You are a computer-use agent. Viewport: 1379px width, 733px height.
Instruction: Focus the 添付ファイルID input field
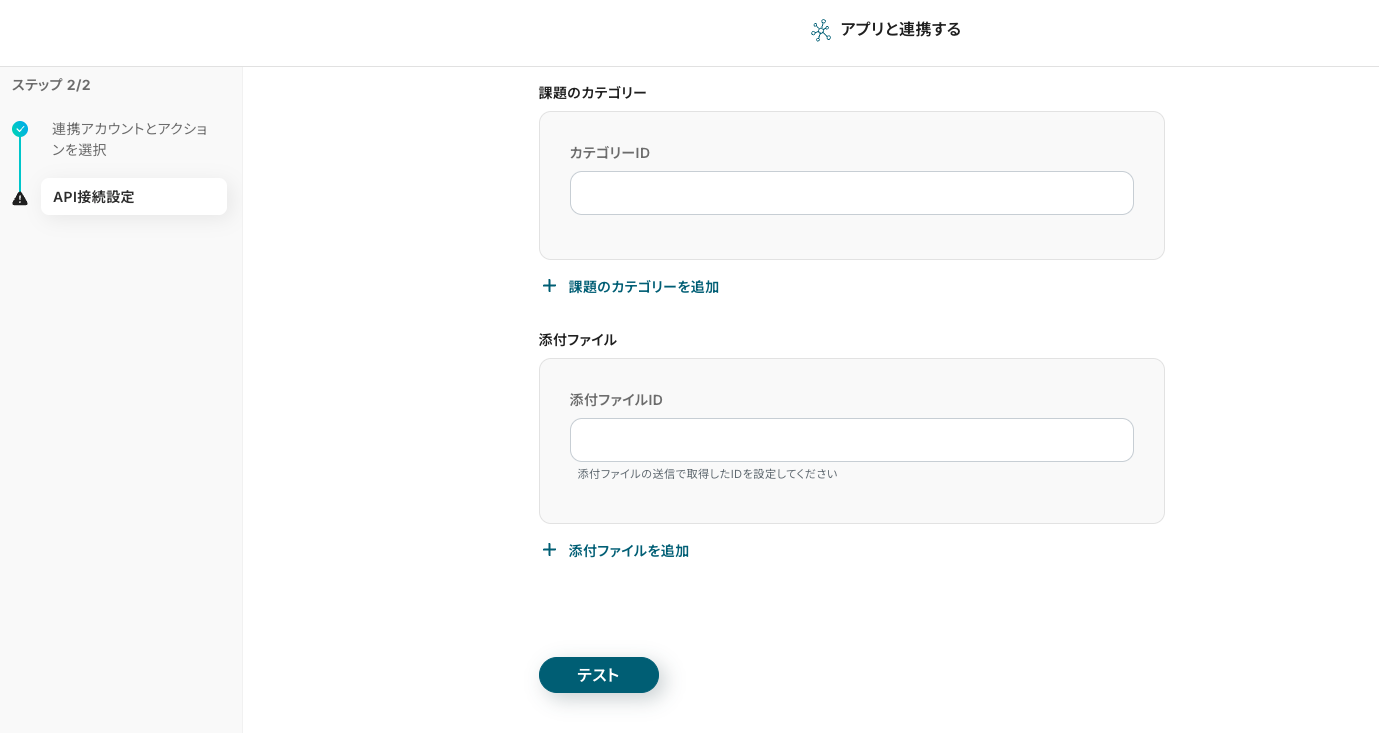tap(851, 440)
